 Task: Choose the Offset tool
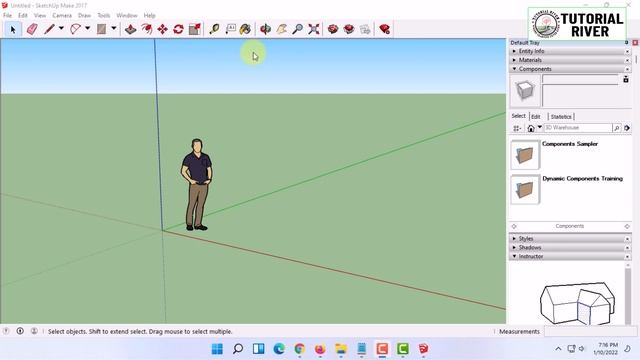click(x=147, y=29)
